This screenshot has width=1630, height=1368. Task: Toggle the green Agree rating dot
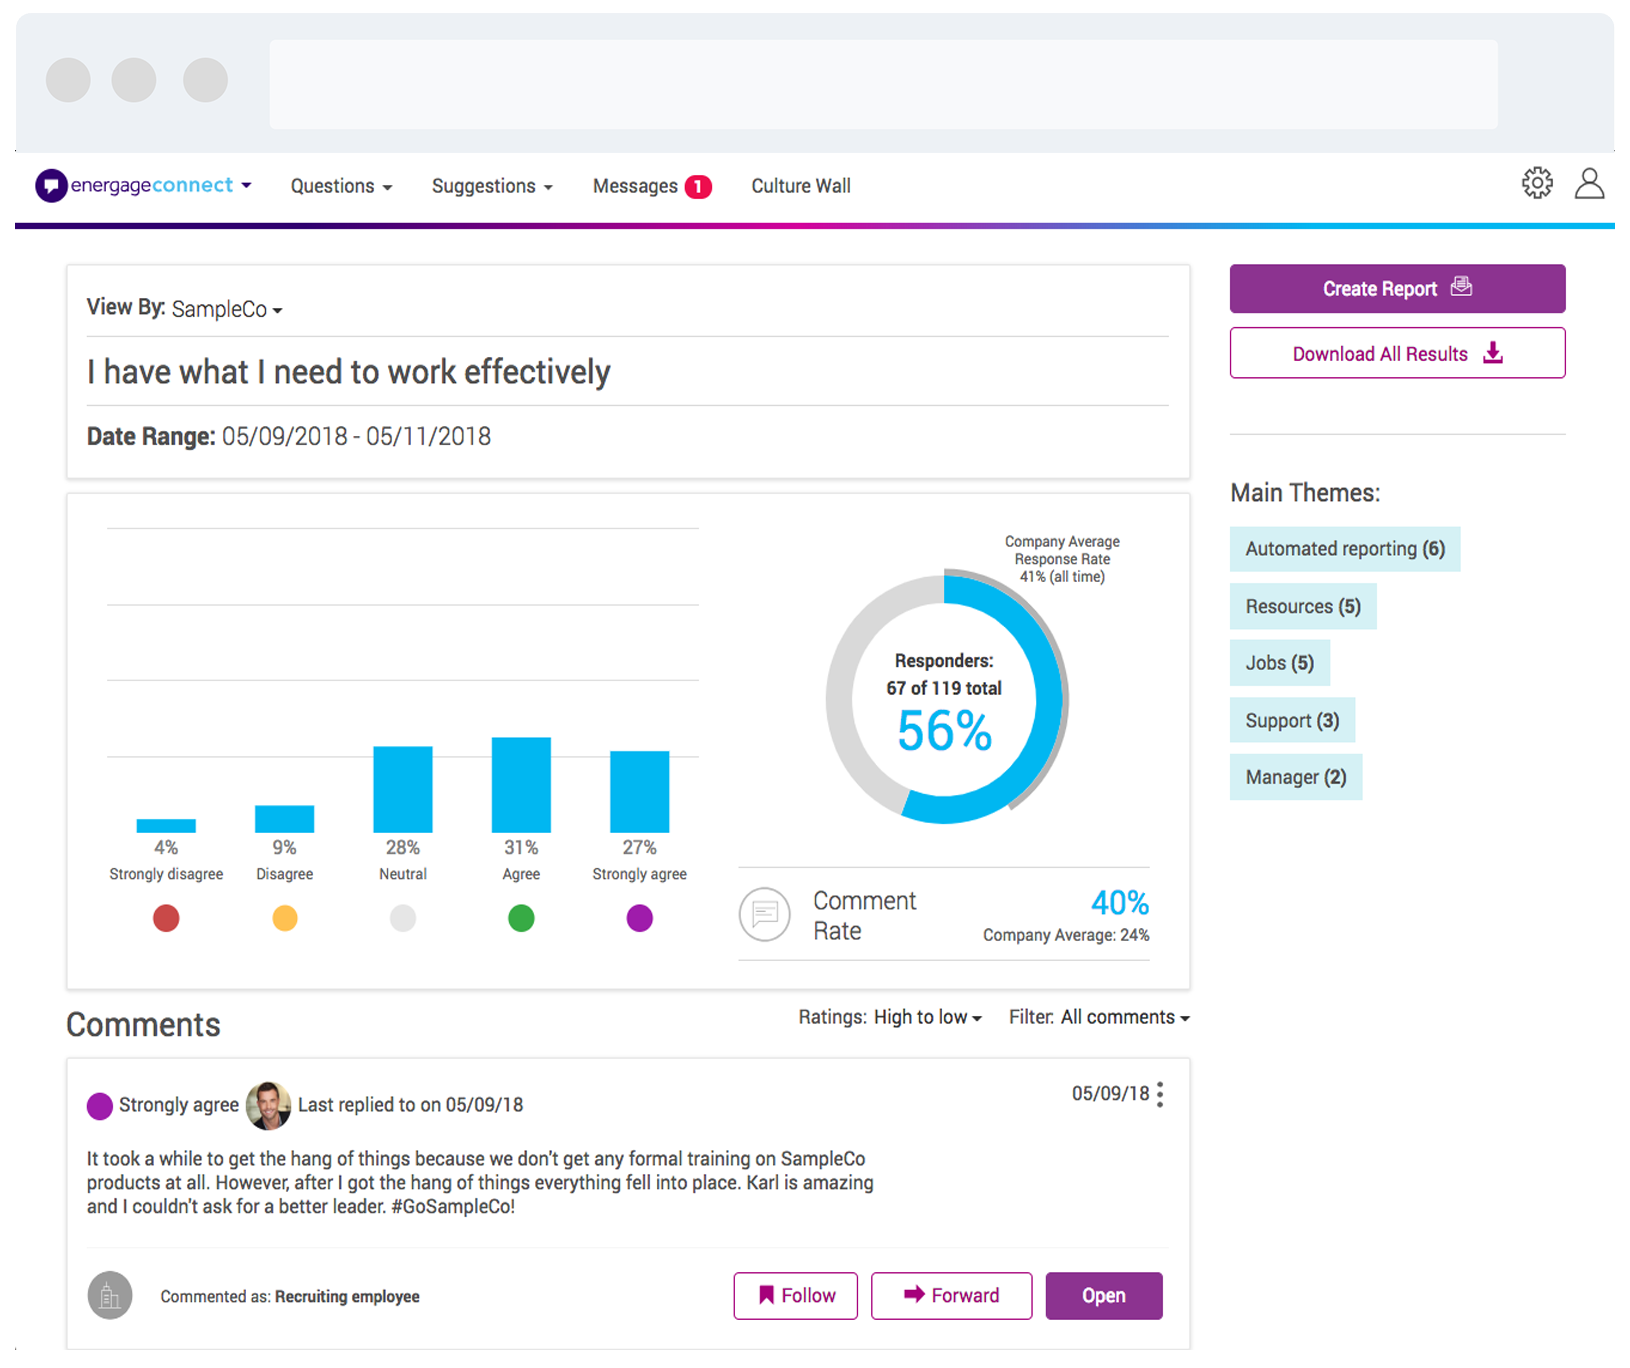pyautogui.click(x=520, y=918)
